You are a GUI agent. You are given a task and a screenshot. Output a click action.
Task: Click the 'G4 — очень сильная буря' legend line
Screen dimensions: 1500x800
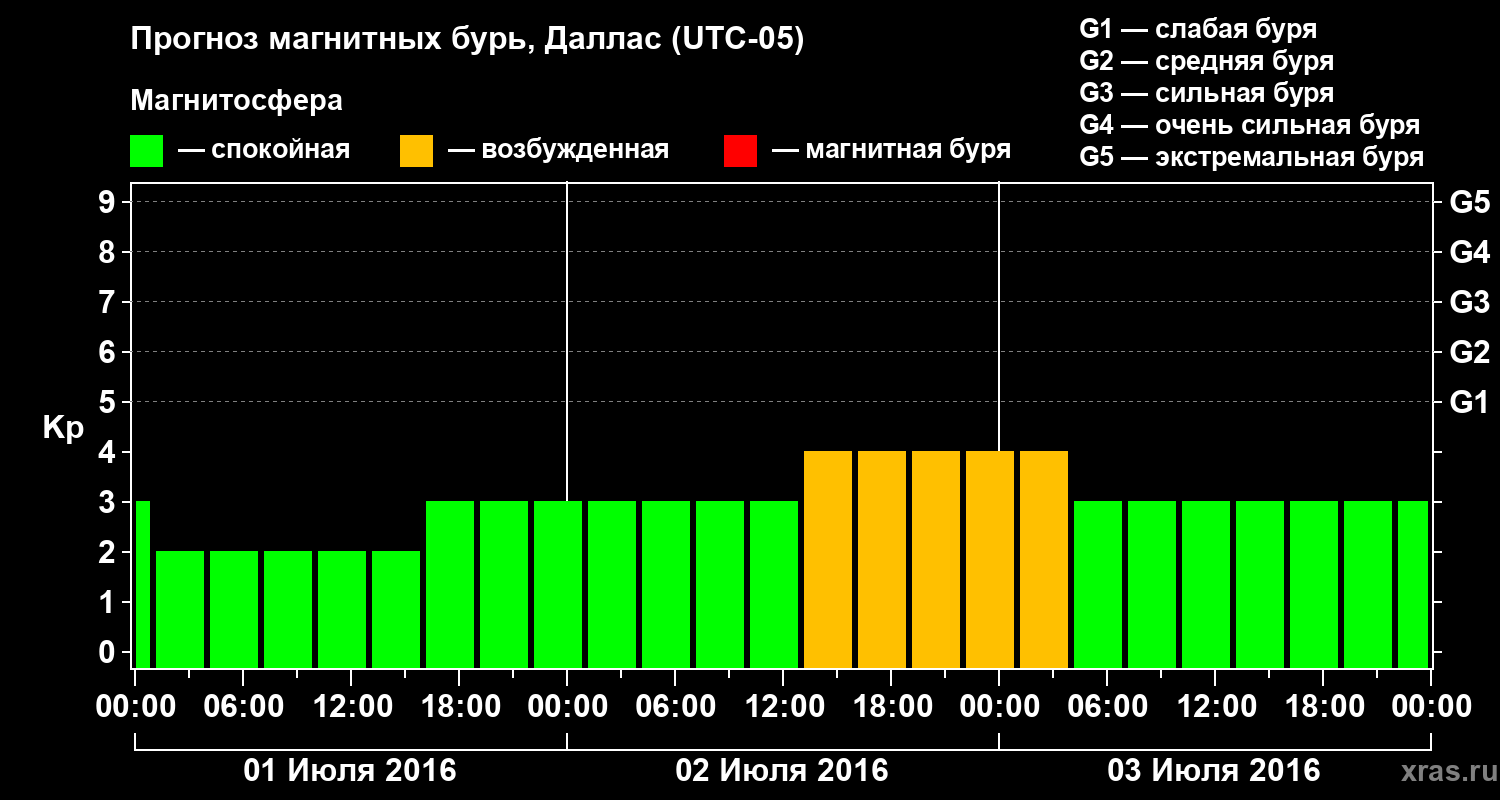1250,125
